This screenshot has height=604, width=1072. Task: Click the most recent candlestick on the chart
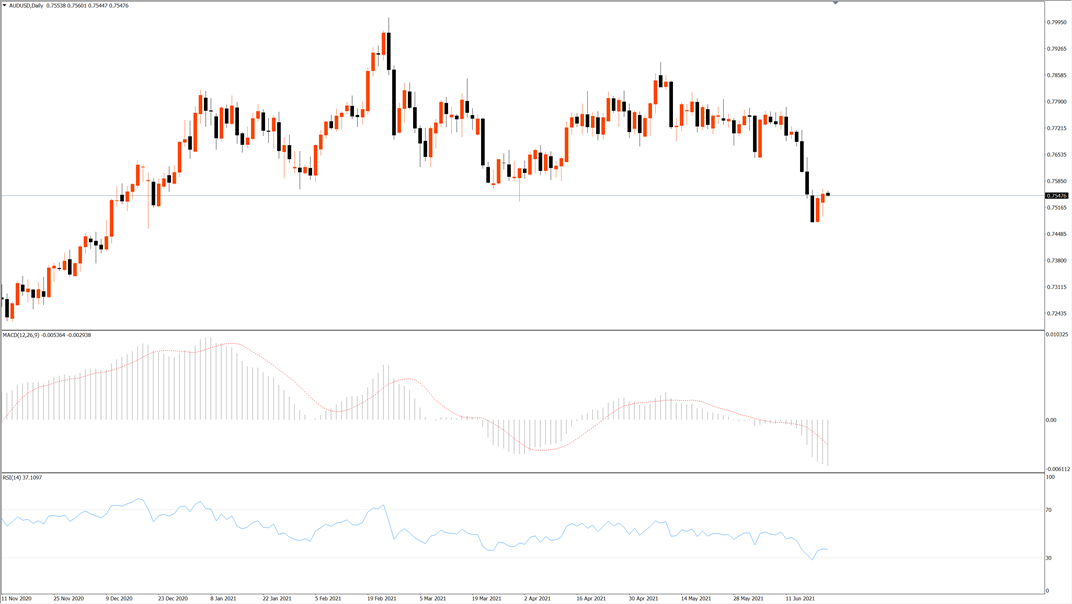coord(828,194)
